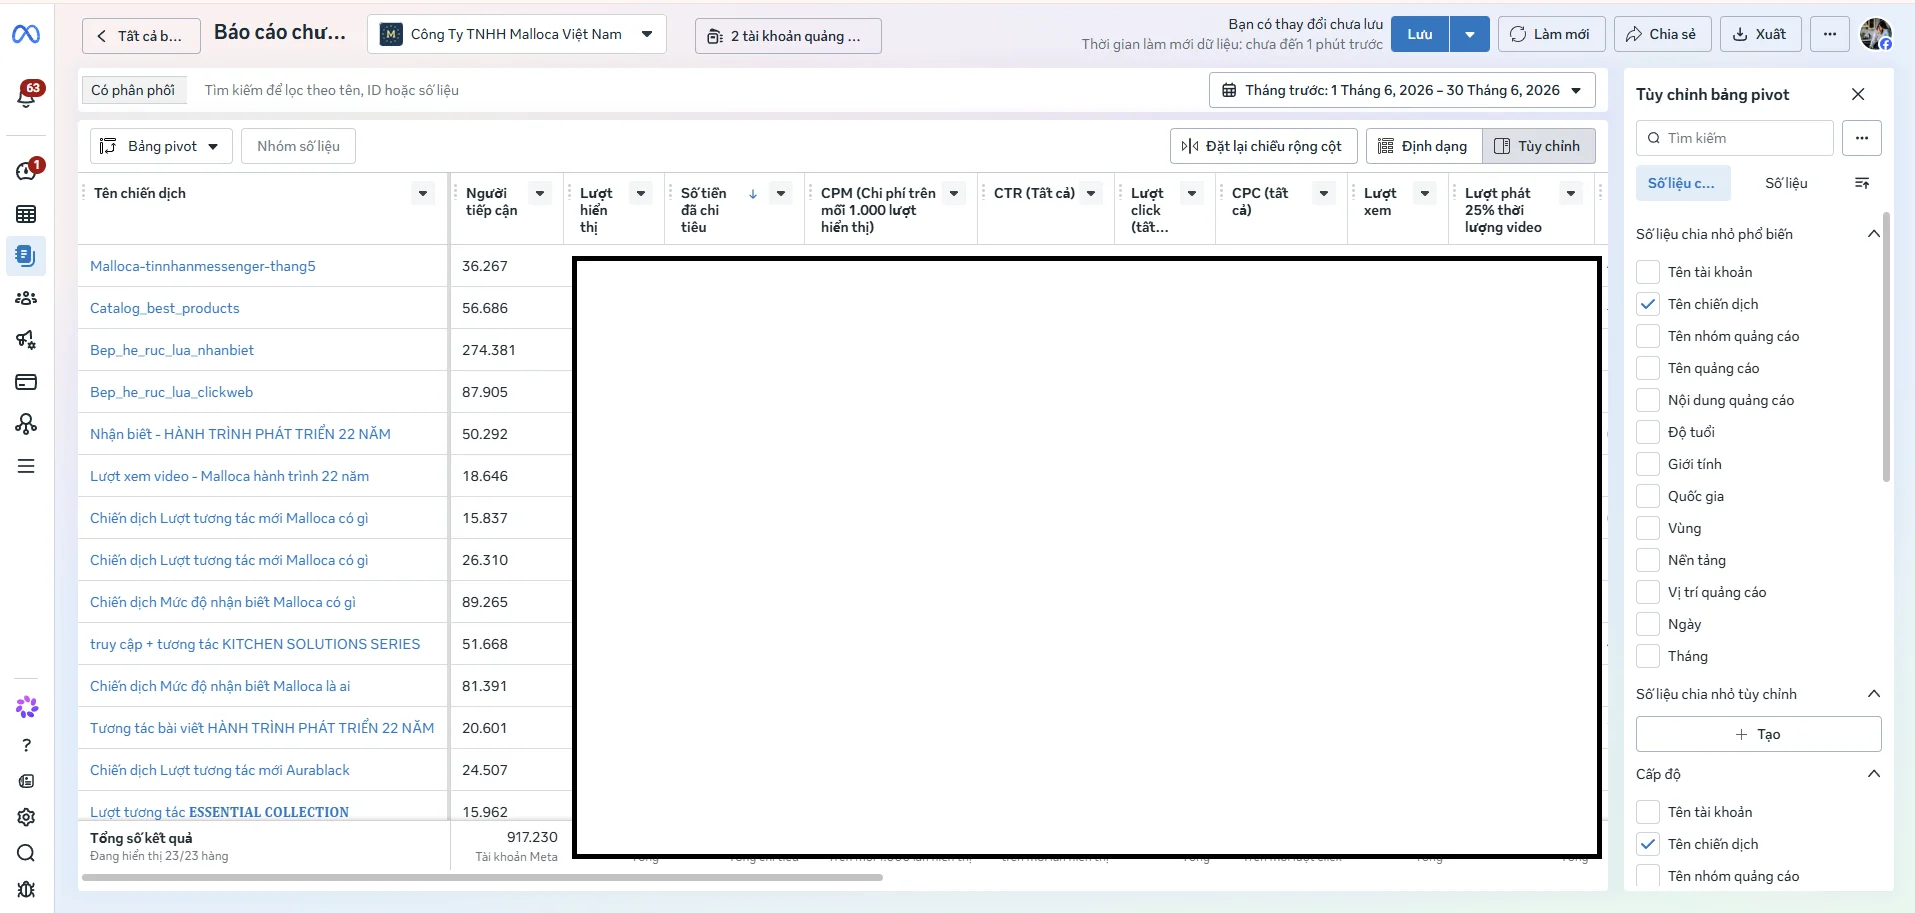Open bug report icon in sidebar
This screenshot has height=913, width=1915.
point(27,889)
